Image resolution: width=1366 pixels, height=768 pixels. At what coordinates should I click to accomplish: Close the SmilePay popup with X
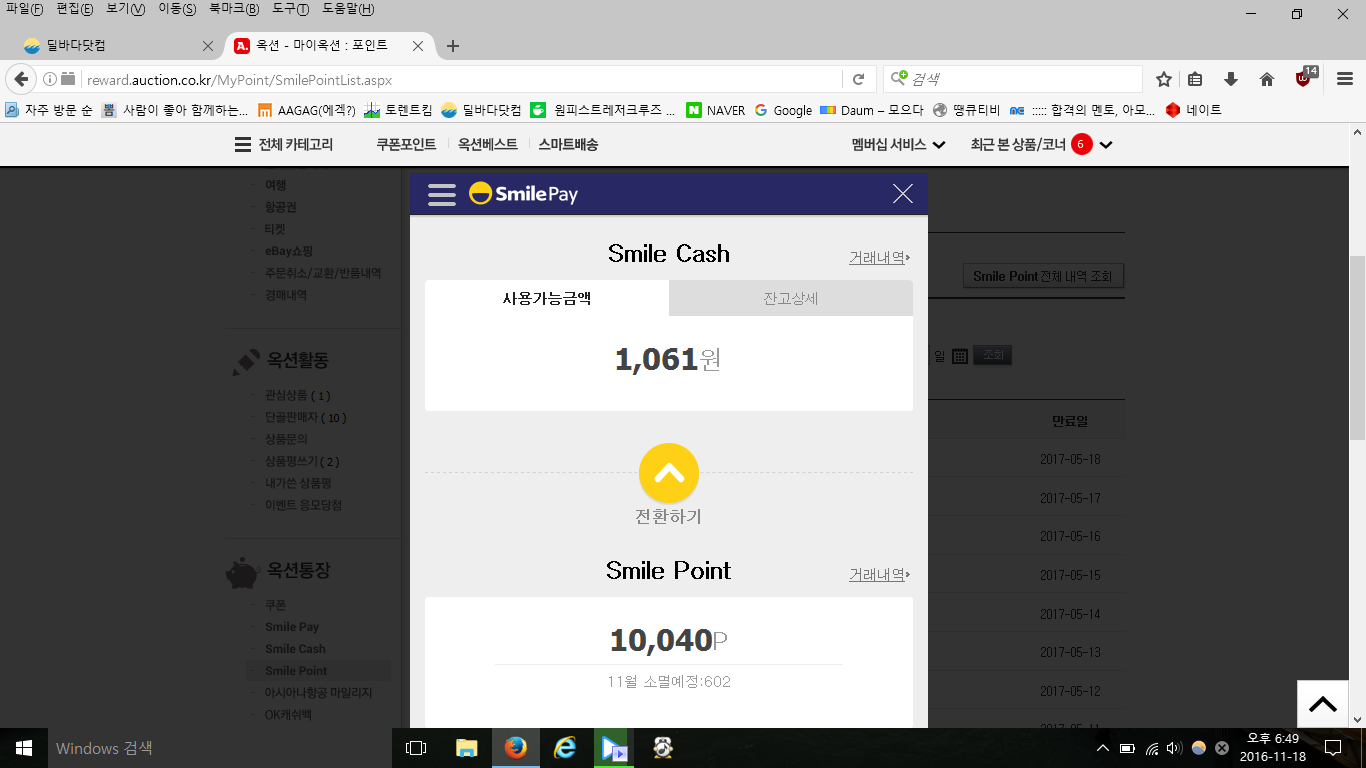pyautogui.click(x=902, y=194)
